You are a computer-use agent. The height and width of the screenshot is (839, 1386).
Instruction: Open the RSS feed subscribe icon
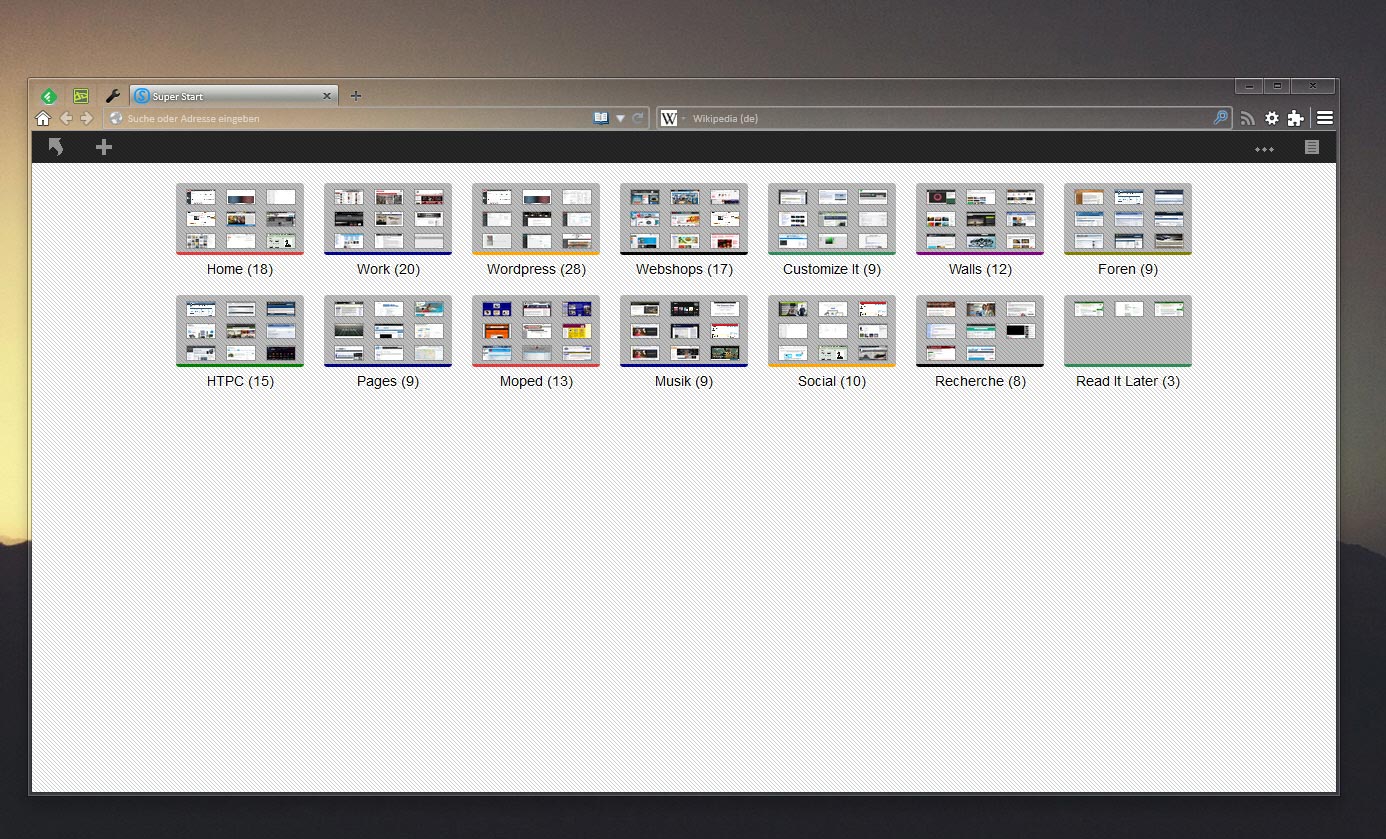click(1247, 118)
